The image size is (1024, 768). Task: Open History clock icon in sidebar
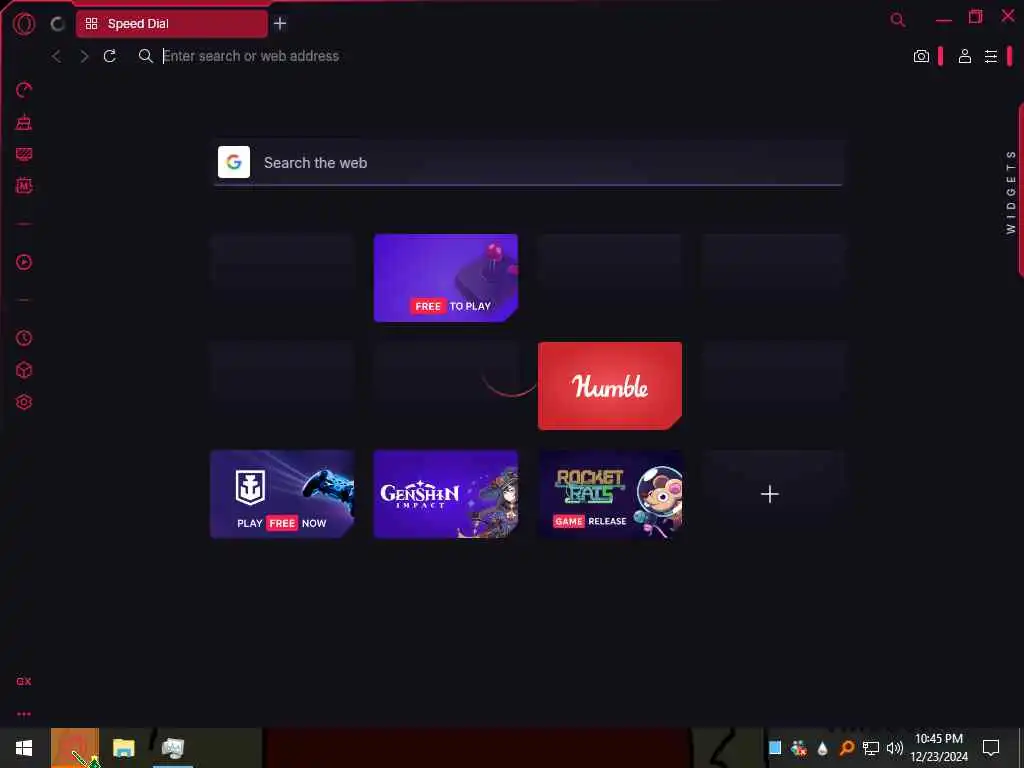click(x=24, y=338)
